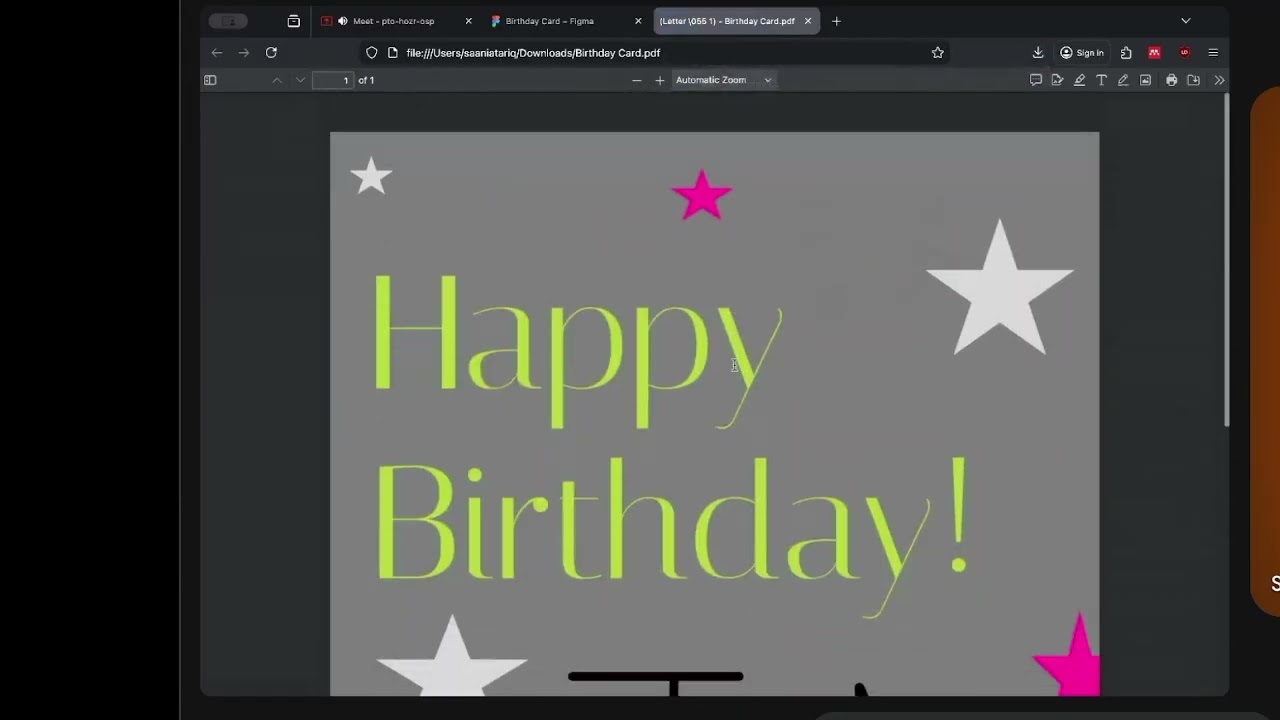Click the uBlock Origin extension icon
The image size is (1280, 720).
[1184, 52]
